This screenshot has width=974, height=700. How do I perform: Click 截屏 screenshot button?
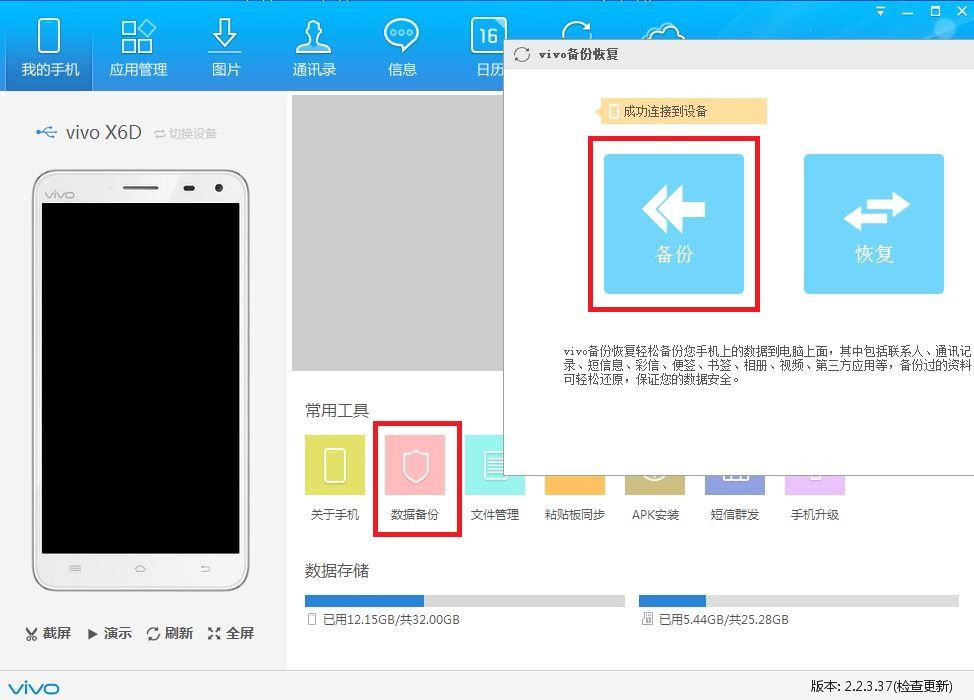click(48, 633)
